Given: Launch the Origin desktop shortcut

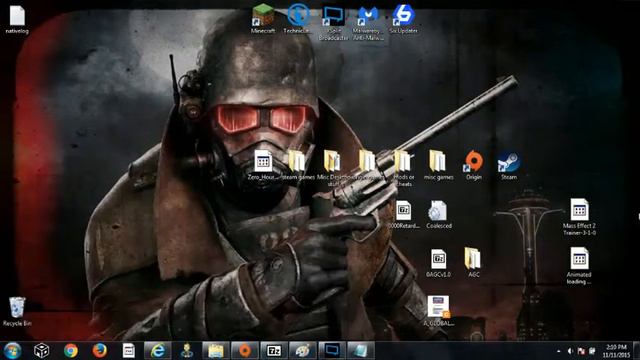Looking at the screenshot, I should tap(473, 165).
